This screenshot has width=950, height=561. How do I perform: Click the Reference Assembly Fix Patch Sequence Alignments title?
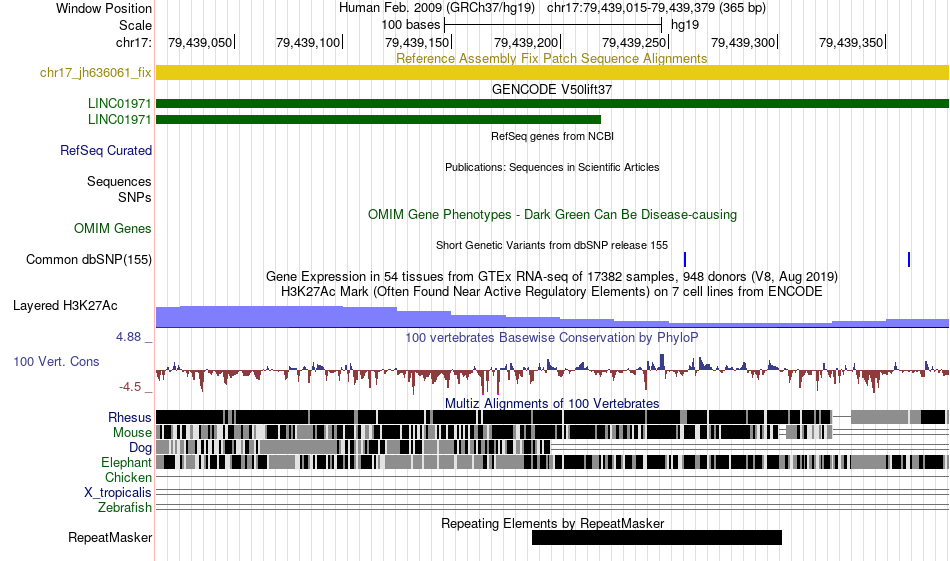tap(552, 59)
